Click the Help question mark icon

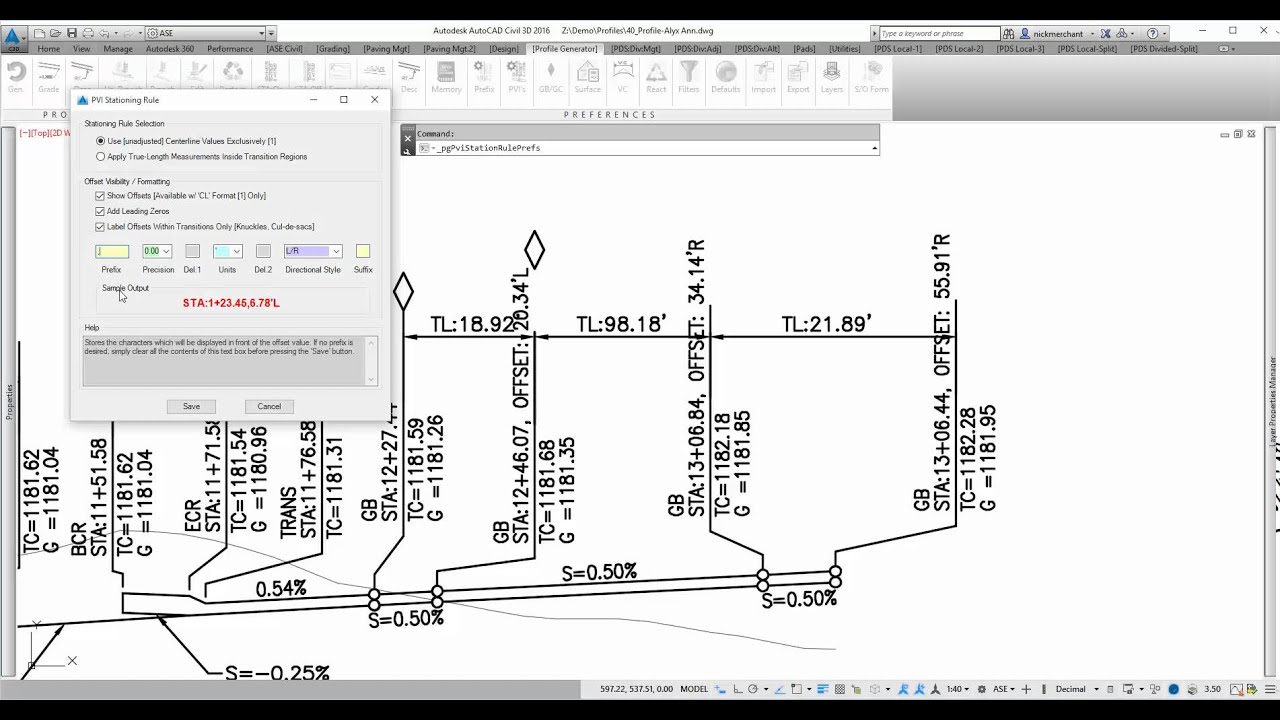pos(1152,33)
